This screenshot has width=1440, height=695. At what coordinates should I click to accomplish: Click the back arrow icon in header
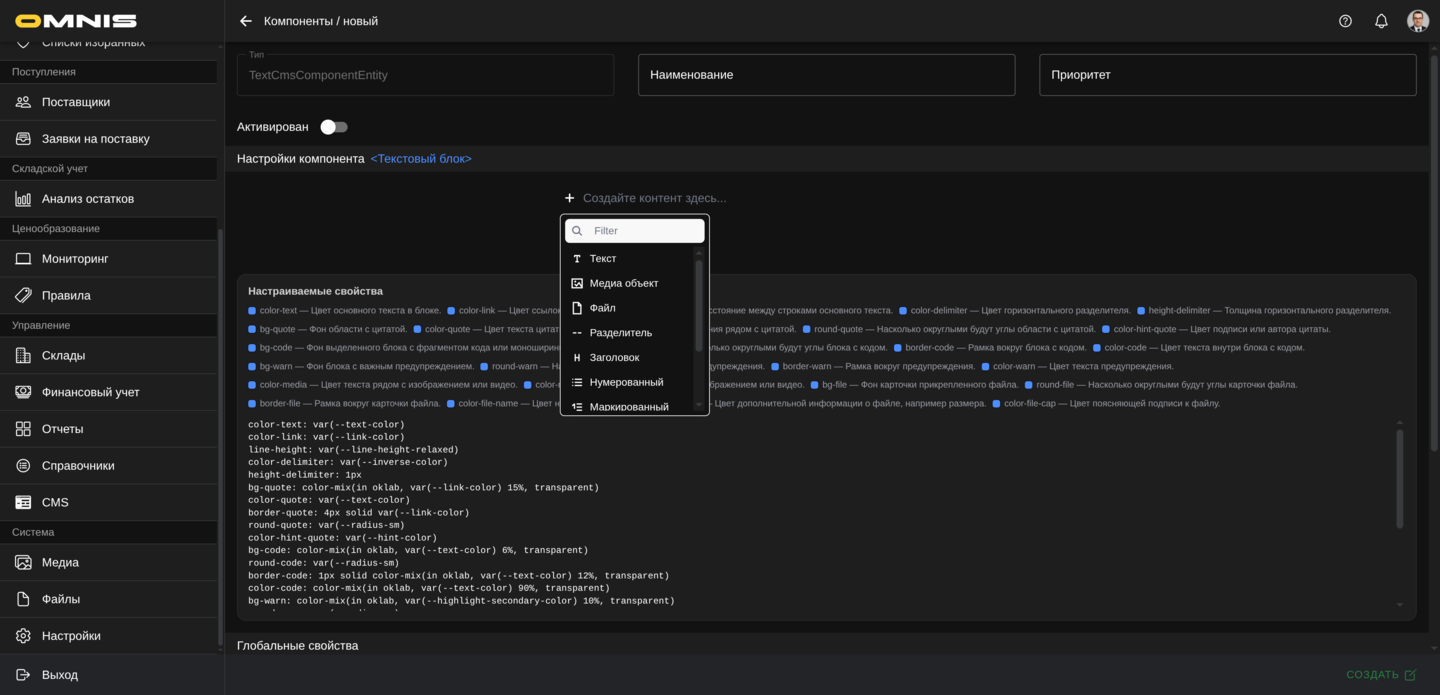(x=246, y=21)
